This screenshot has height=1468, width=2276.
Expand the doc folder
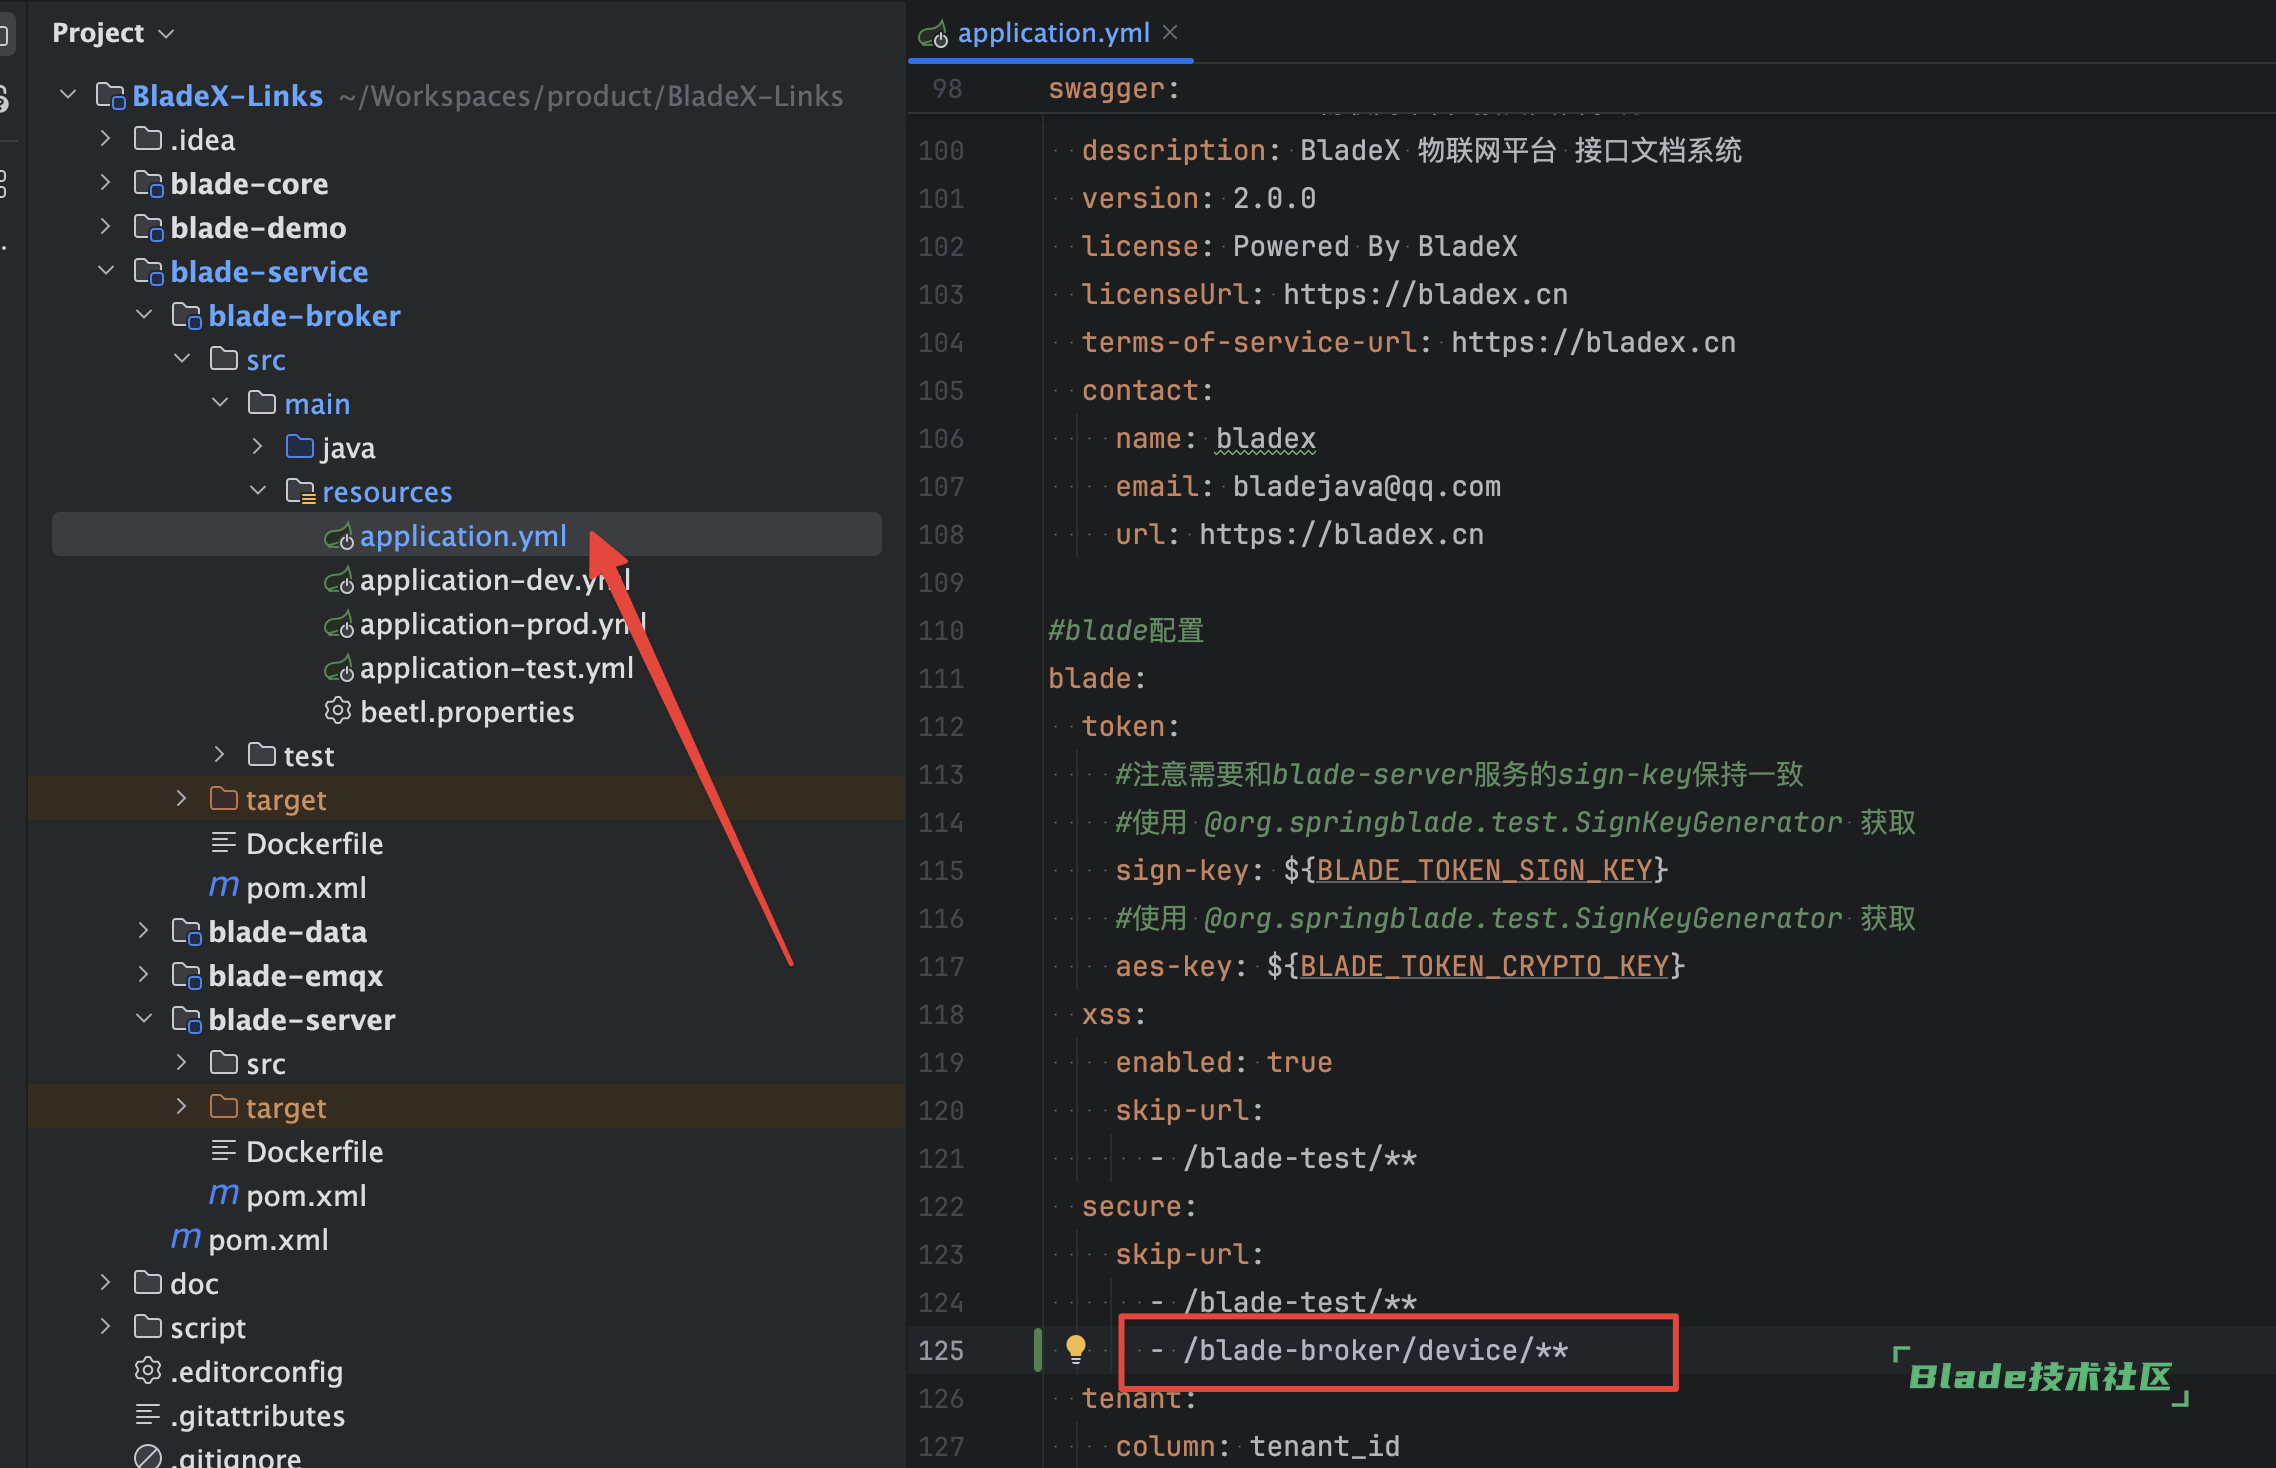point(106,1283)
